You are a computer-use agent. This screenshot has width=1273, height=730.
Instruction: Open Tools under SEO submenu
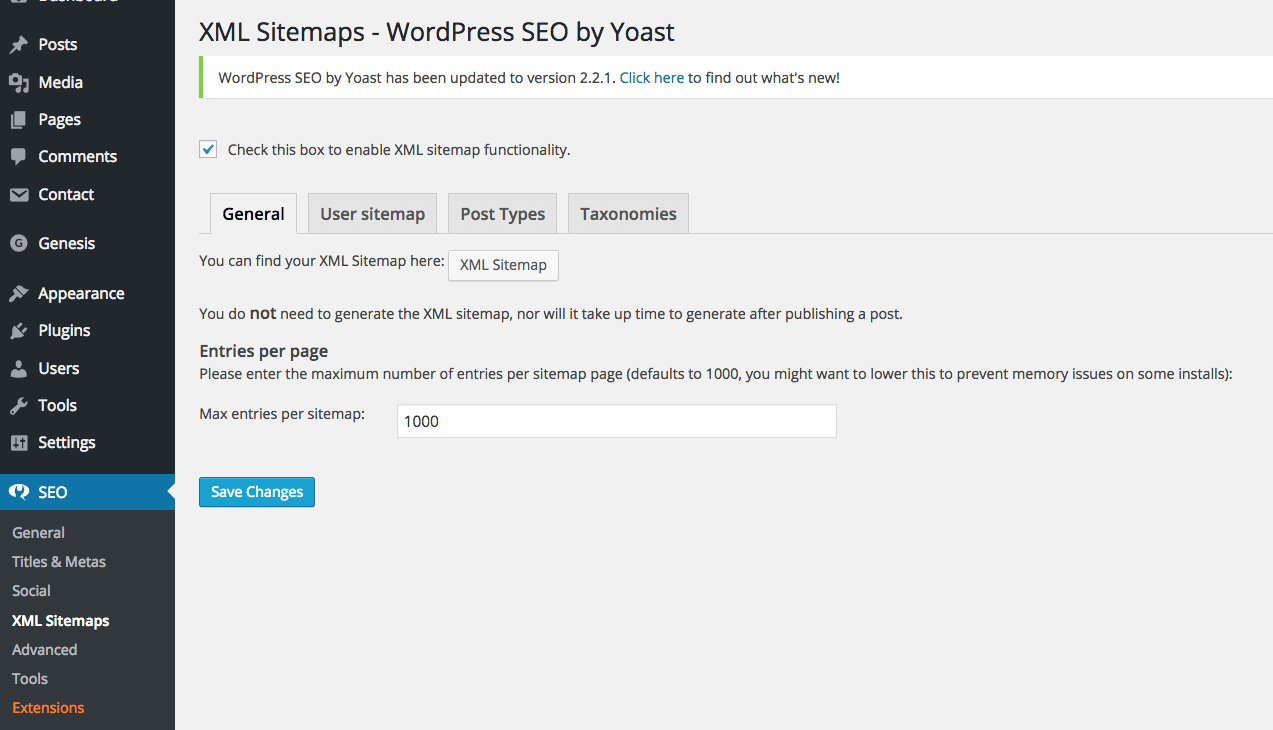pos(30,679)
